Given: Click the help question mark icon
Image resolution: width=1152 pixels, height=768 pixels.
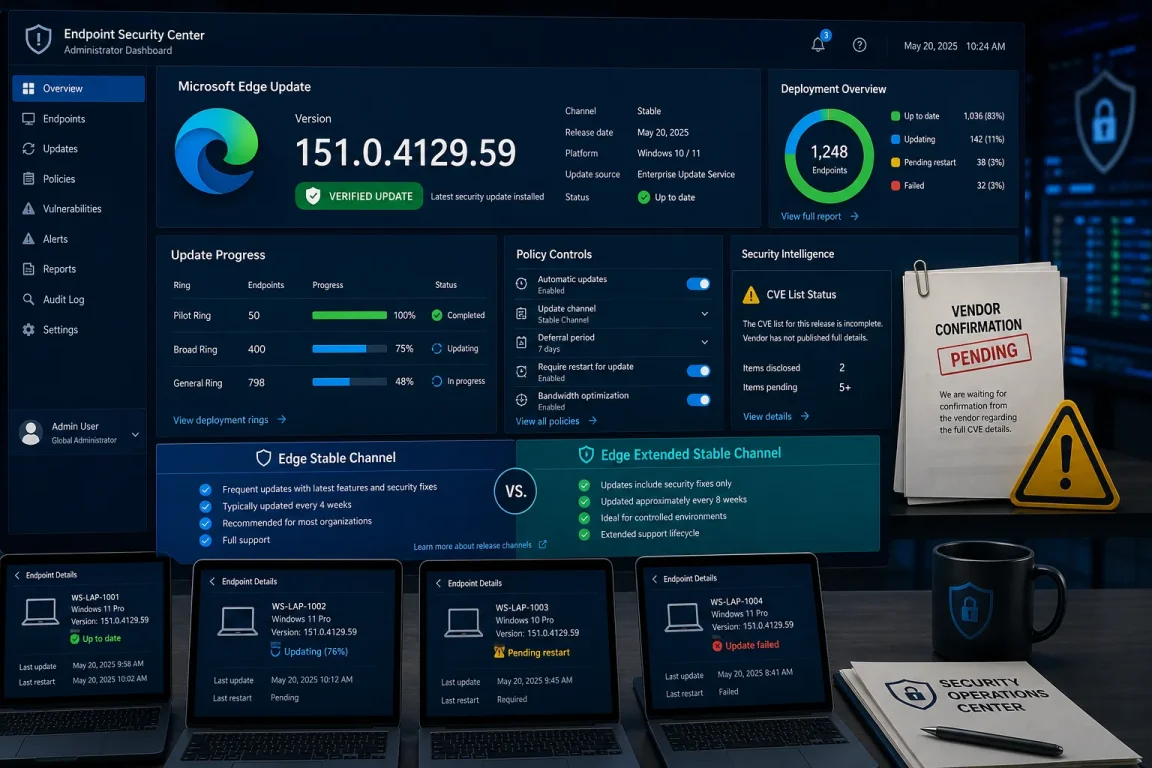Looking at the screenshot, I should click(859, 45).
